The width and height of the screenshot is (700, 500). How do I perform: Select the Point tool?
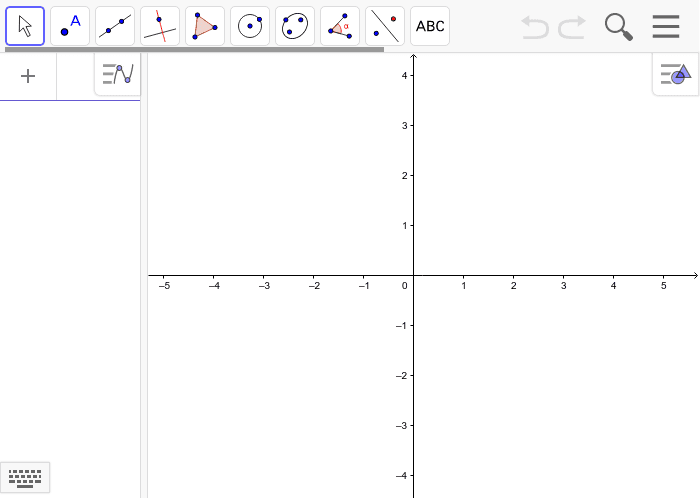tap(70, 26)
